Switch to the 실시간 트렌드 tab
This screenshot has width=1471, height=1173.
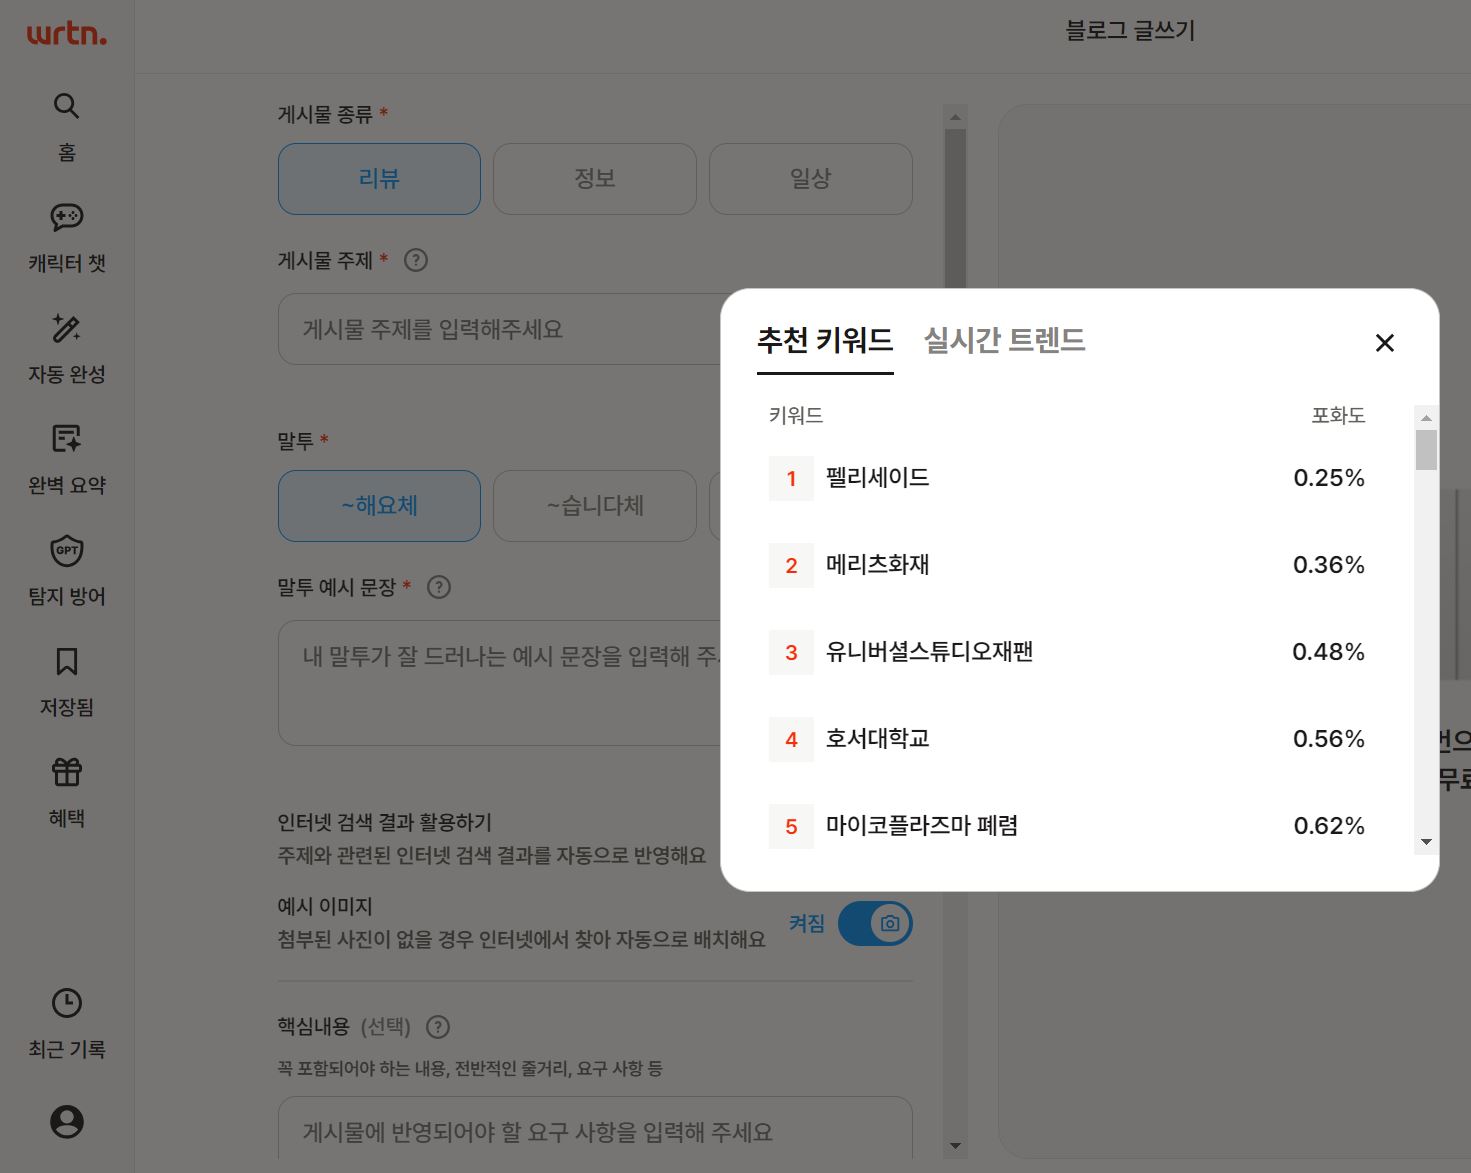[1004, 342]
